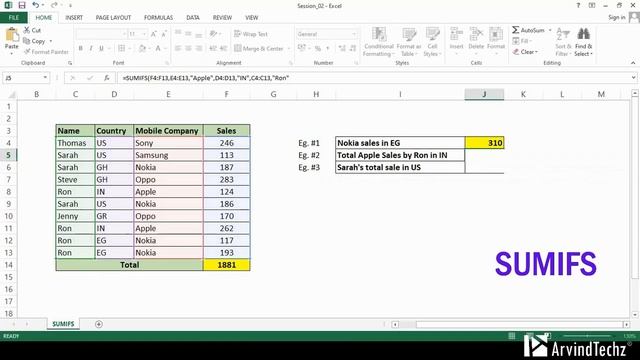
Task: Open Format as Table gallery
Action: coord(409,42)
